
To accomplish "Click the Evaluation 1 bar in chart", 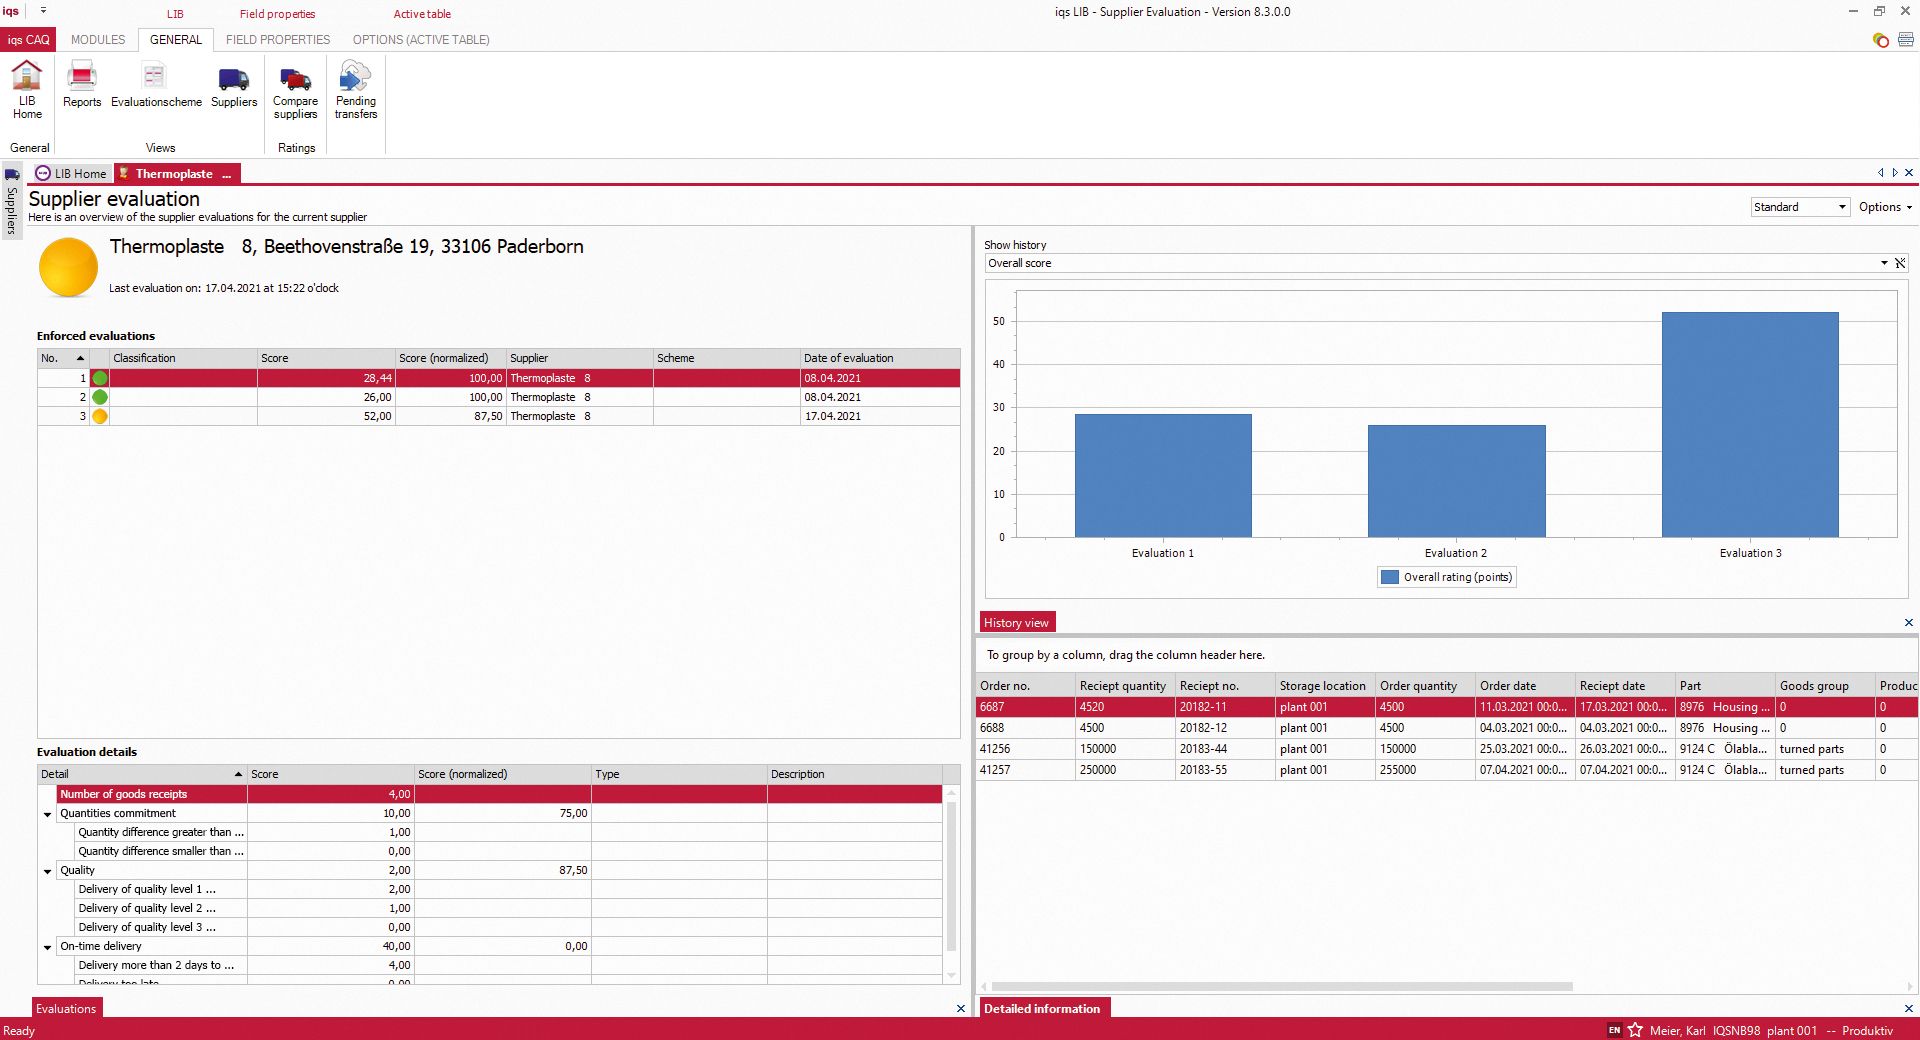I will point(1163,476).
